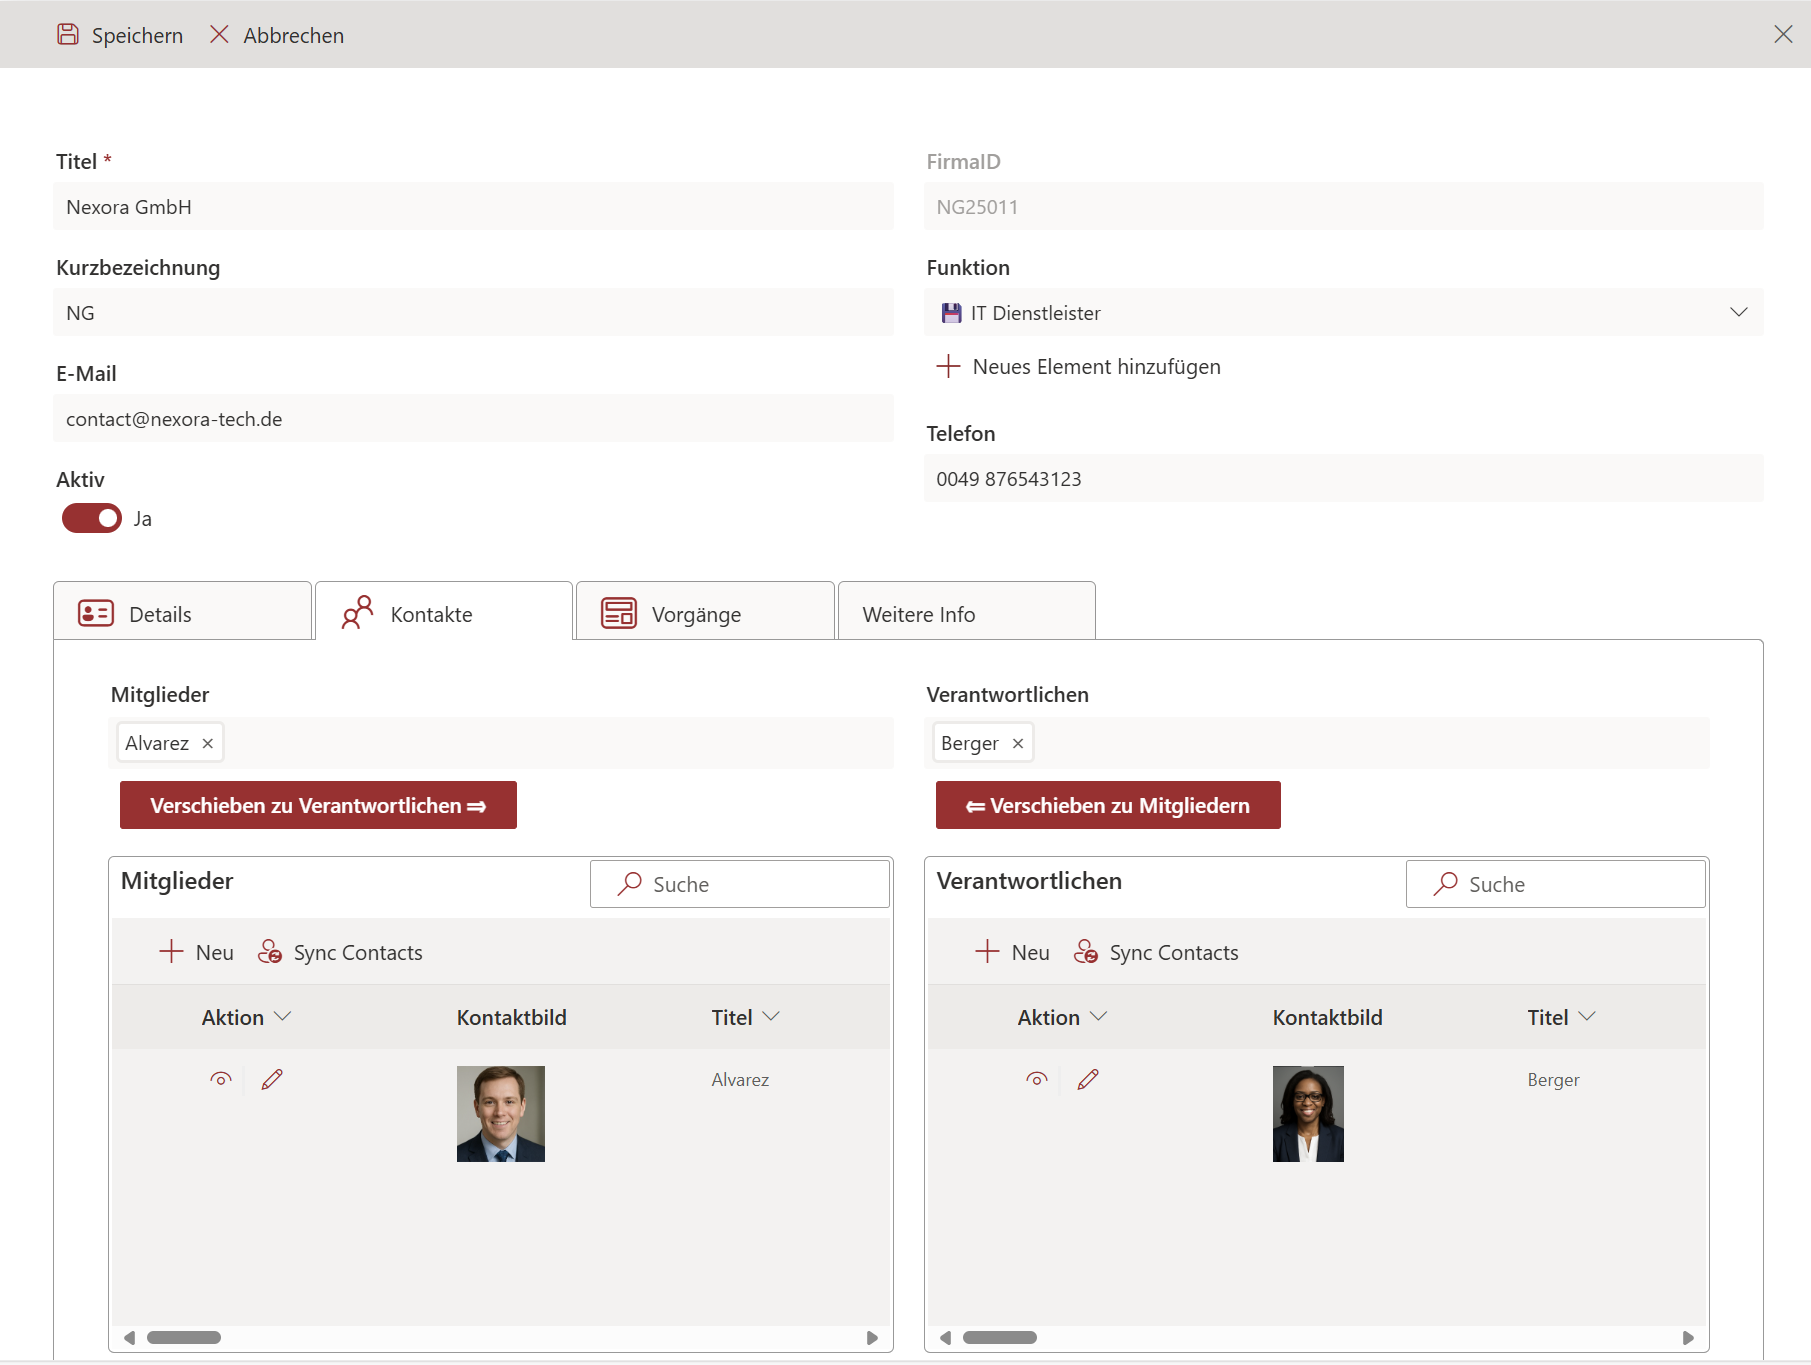Expand the Funktion dropdown
Viewport: 1811px width, 1365px height.
pyautogui.click(x=1738, y=313)
